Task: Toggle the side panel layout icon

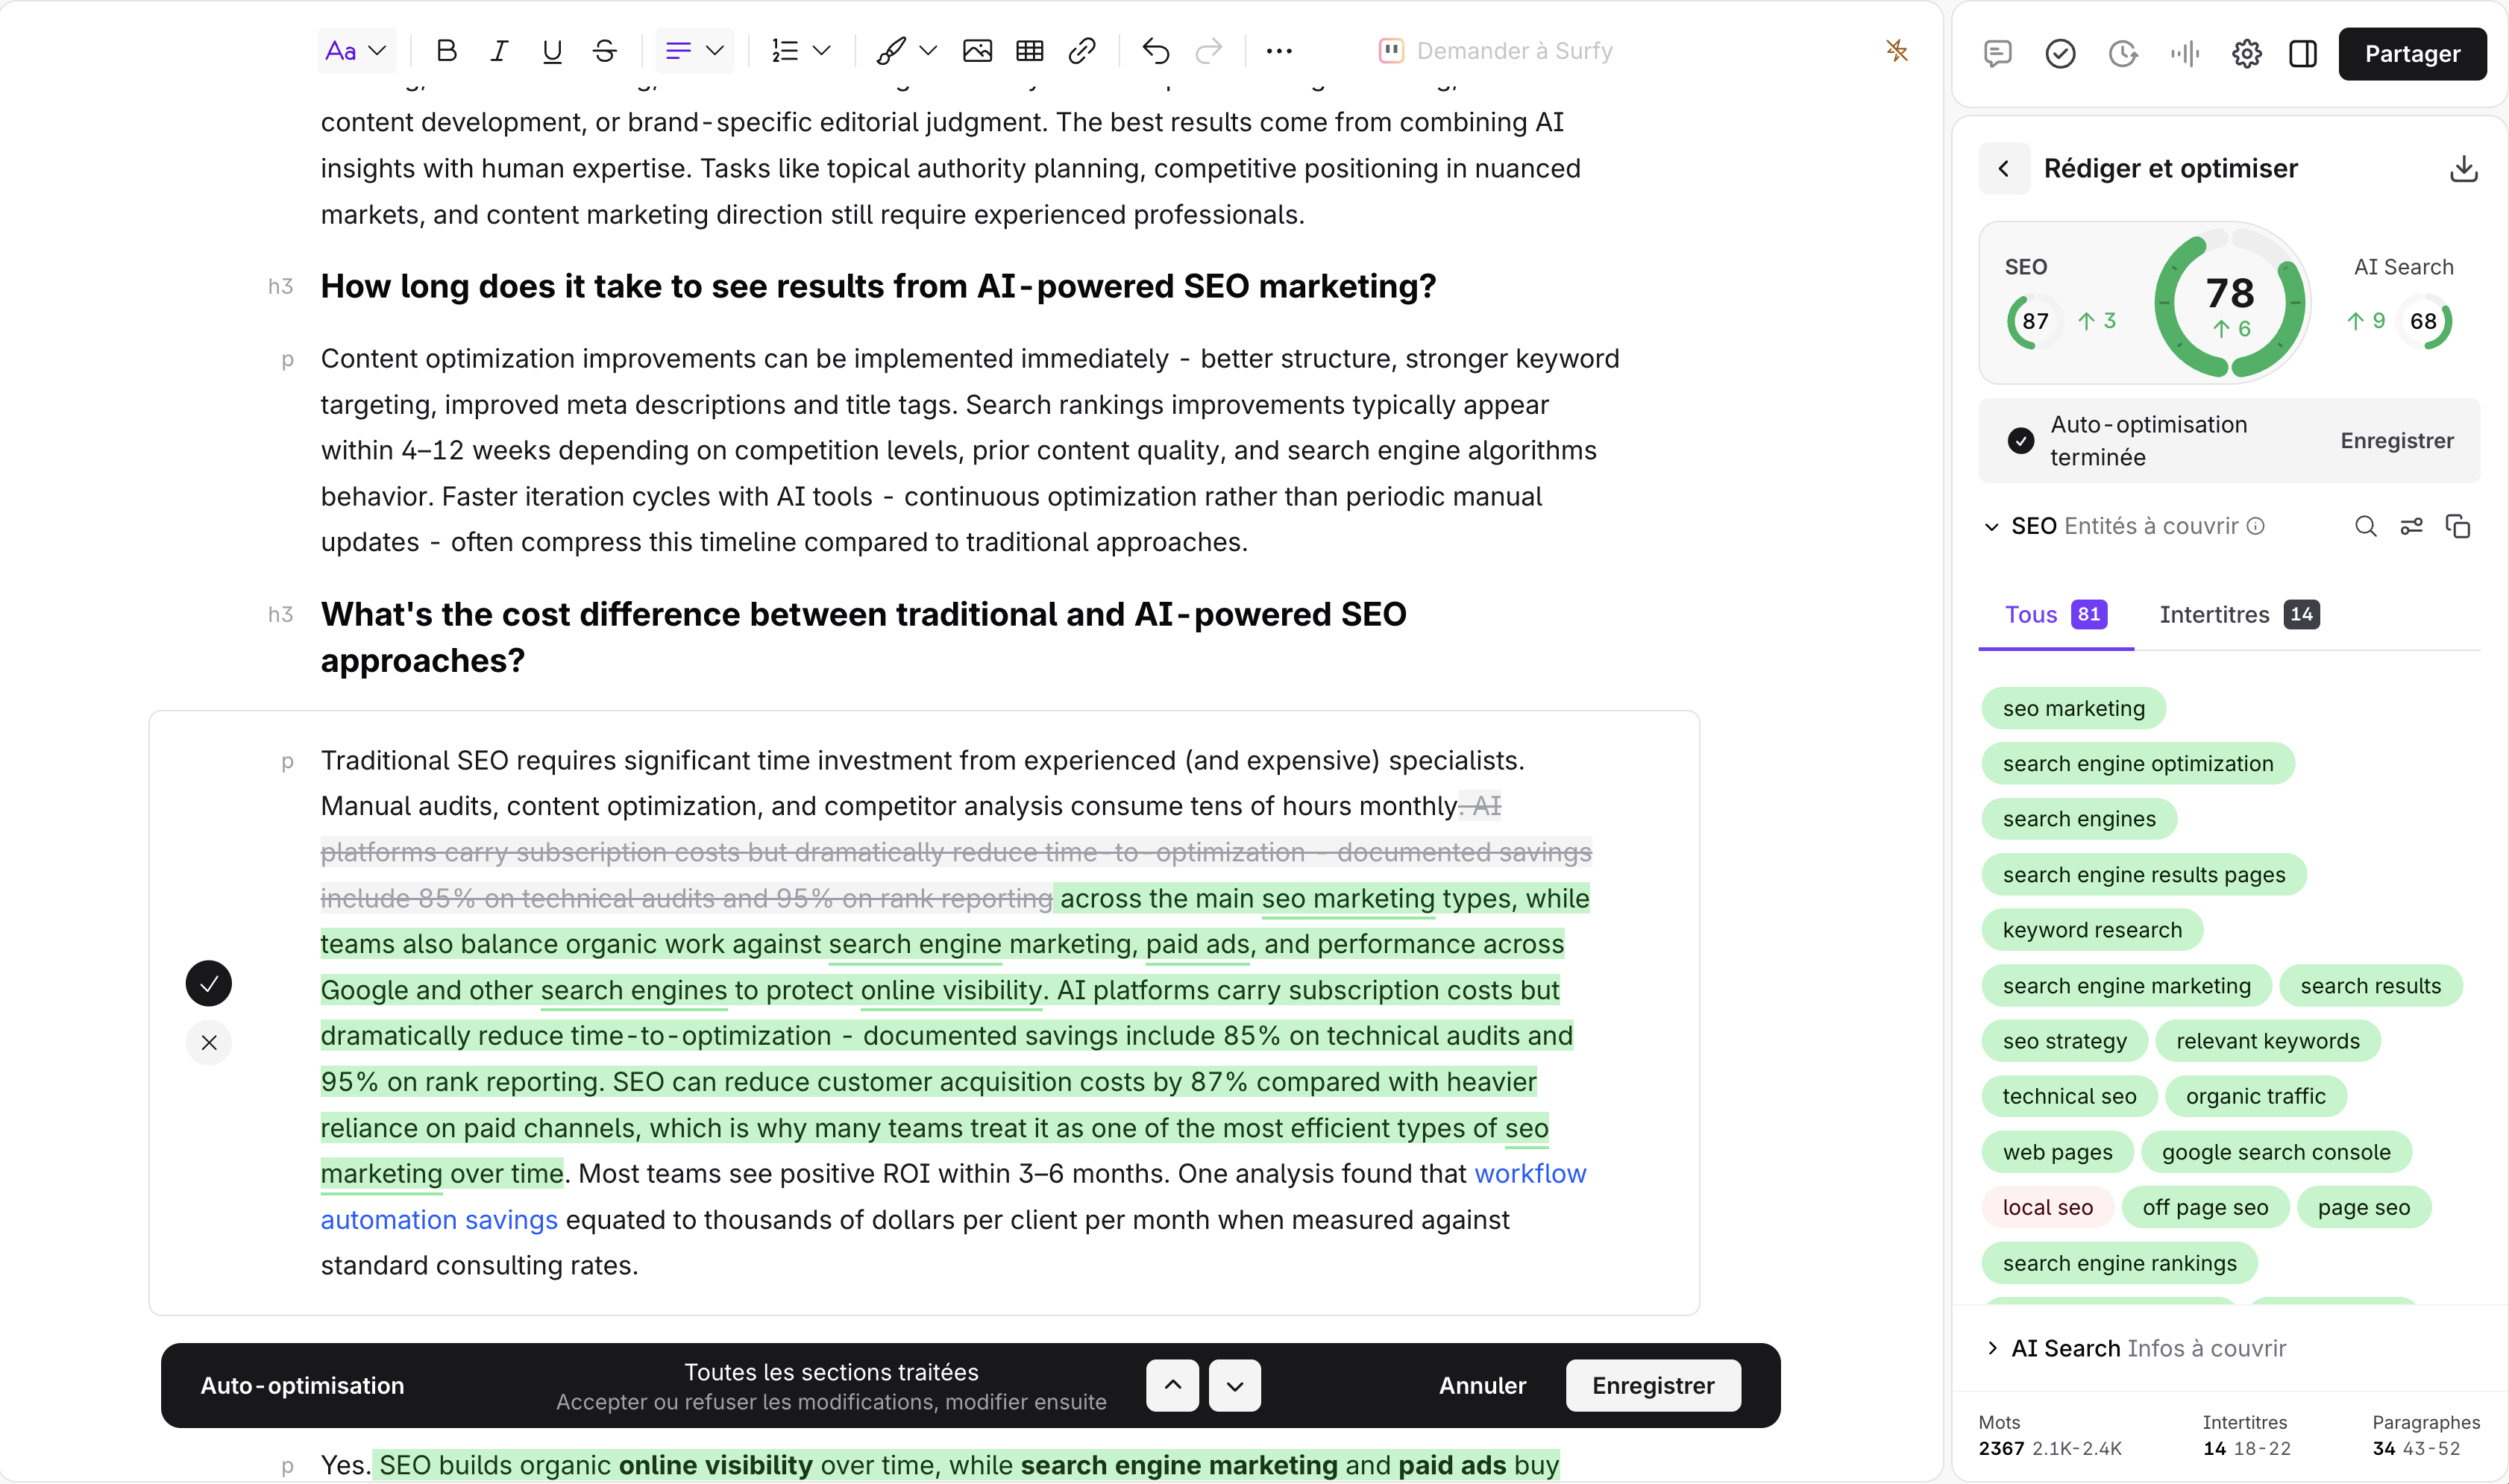Action: [2302, 53]
